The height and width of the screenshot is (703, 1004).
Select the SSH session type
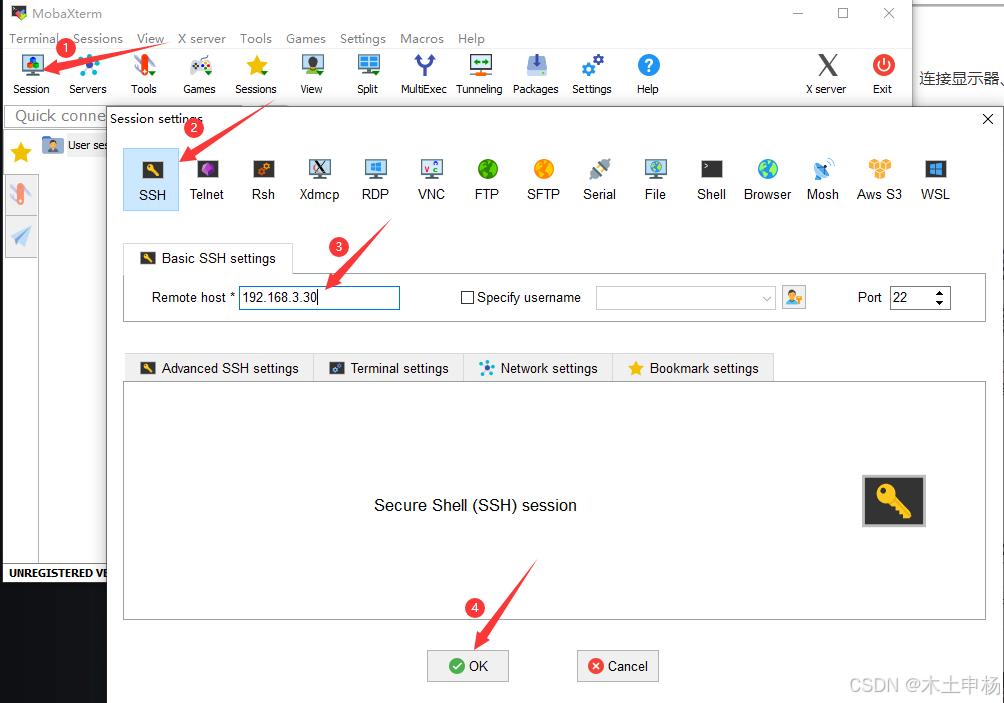coord(152,180)
